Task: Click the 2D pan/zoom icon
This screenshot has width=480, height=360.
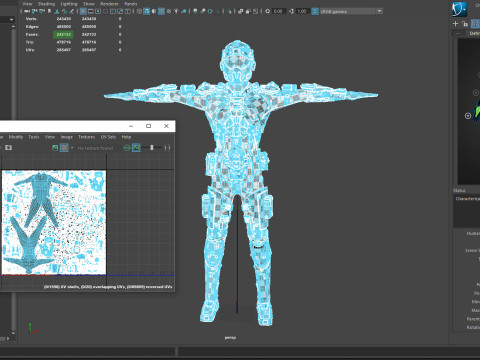Action: (x=64, y=11)
